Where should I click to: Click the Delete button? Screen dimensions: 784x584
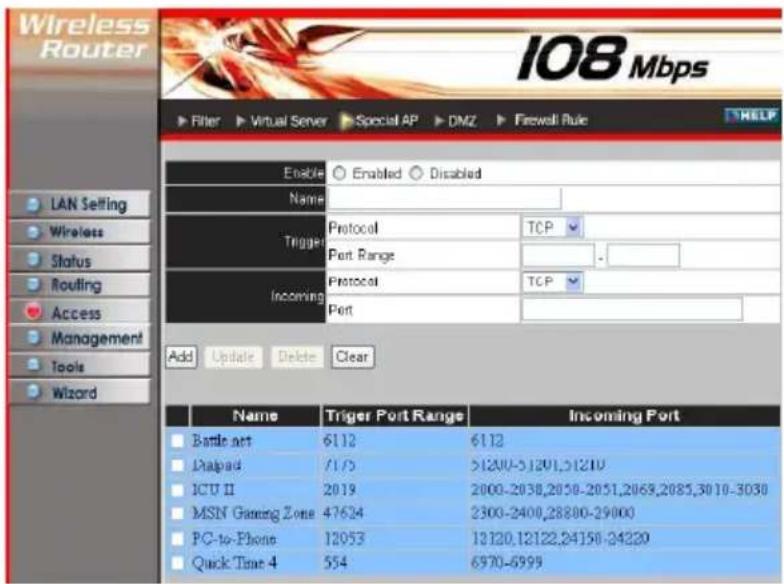click(297, 357)
